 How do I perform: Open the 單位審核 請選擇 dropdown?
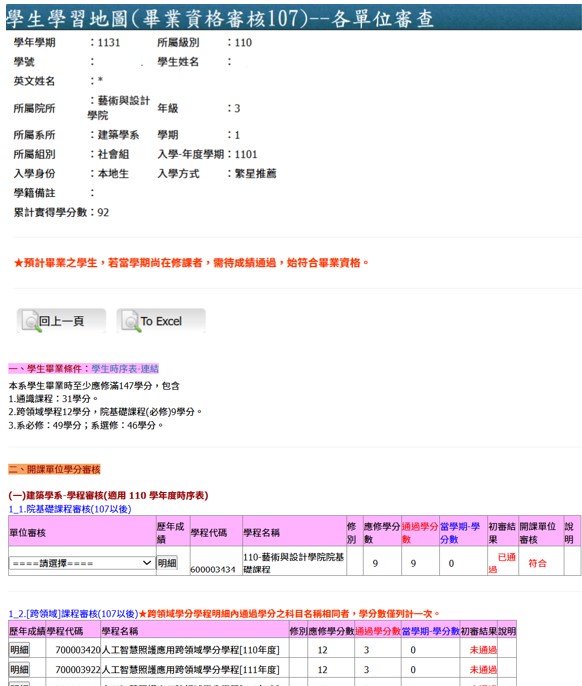click(x=82, y=563)
